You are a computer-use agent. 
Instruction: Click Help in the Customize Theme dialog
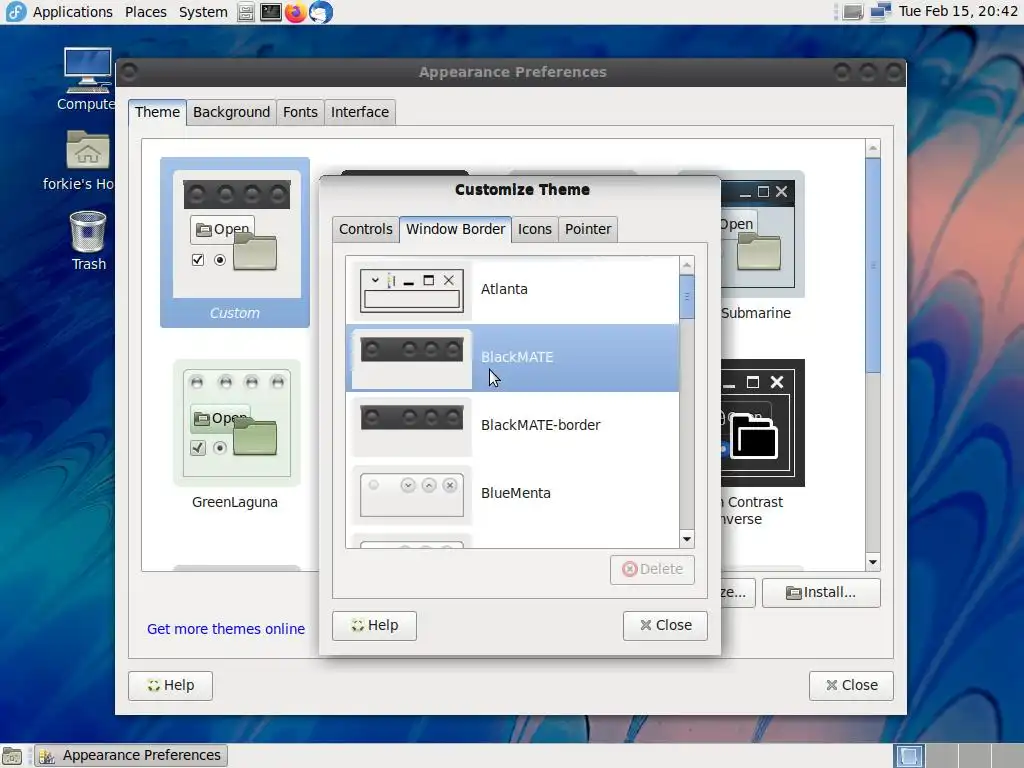click(374, 626)
